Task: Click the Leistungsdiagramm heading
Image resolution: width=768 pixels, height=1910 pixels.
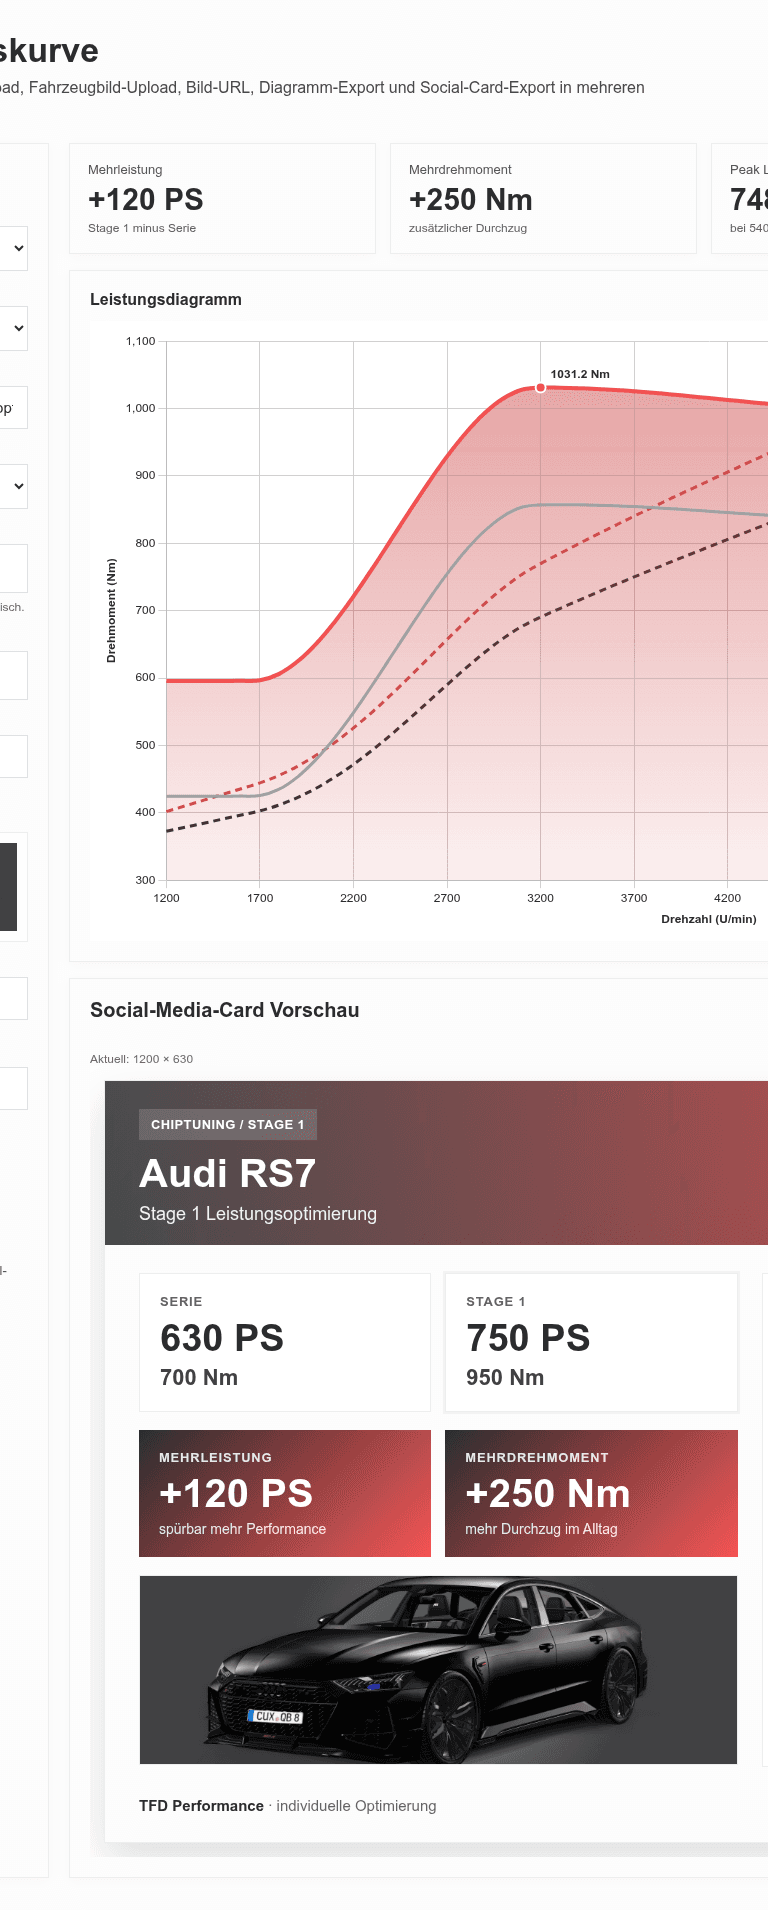Action: point(166,300)
